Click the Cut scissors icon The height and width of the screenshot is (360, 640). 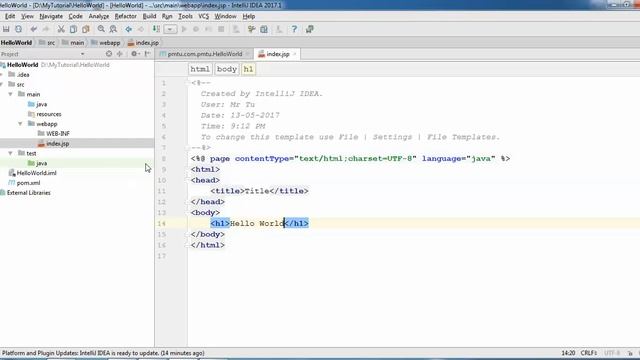(61, 29)
